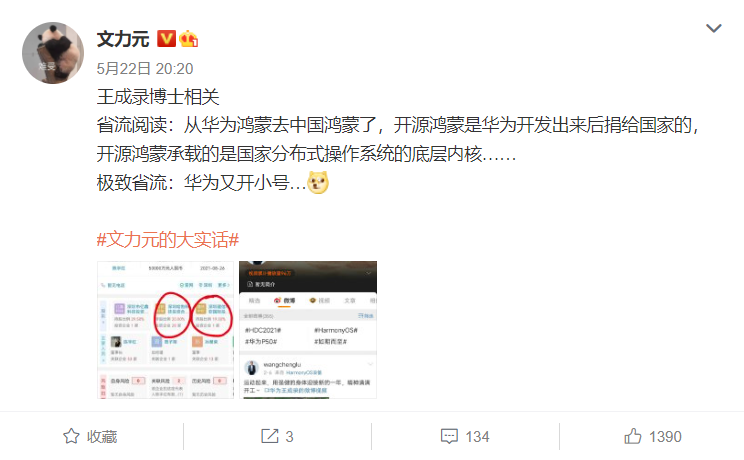
Task: Open the 134 comments count
Action: point(477,436)
